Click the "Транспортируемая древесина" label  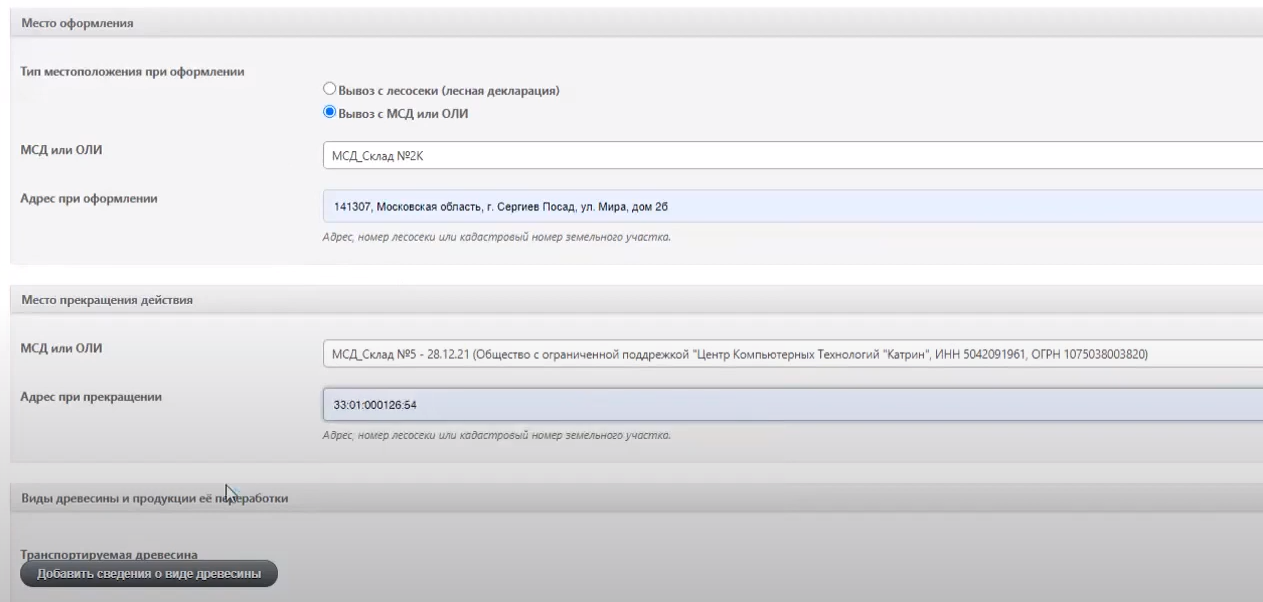pos(109,553)
